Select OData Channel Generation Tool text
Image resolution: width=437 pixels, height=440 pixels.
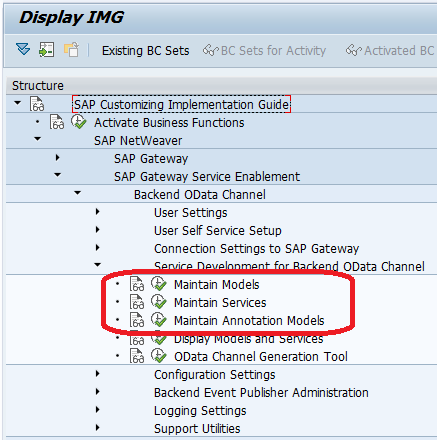tap(261, 357)
